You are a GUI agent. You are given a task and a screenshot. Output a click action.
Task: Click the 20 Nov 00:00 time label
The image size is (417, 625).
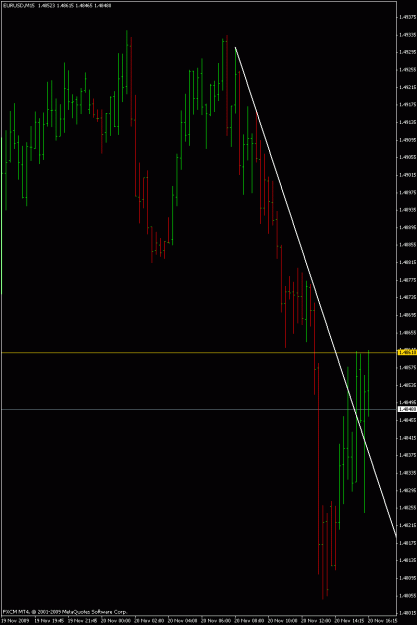click(x=115, y=621)
